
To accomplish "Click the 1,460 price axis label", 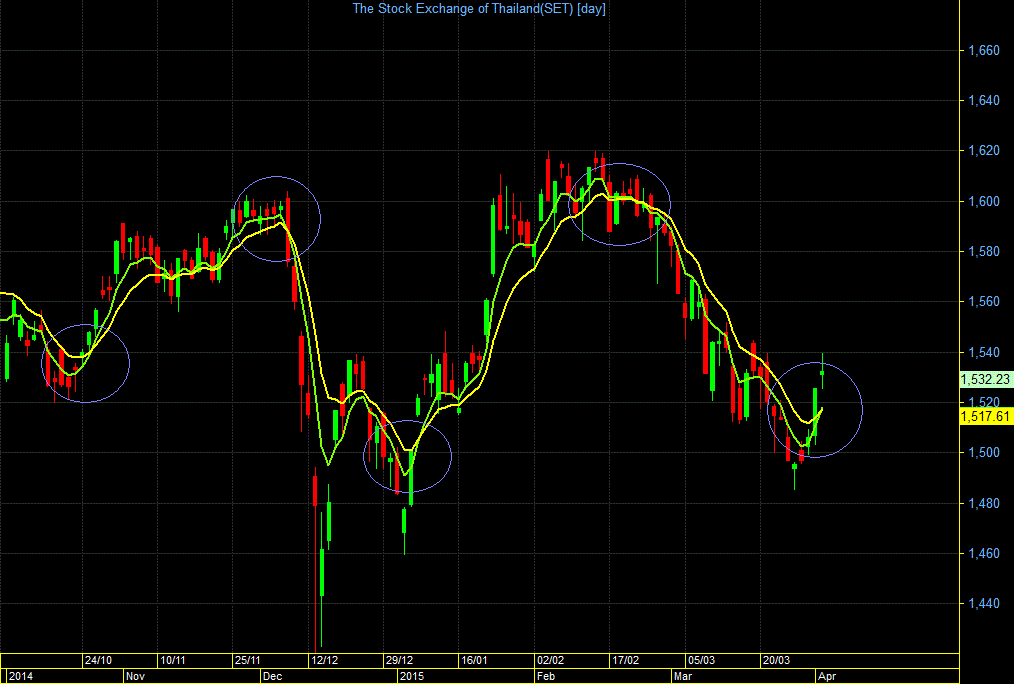I will click(x=984, y=553).
